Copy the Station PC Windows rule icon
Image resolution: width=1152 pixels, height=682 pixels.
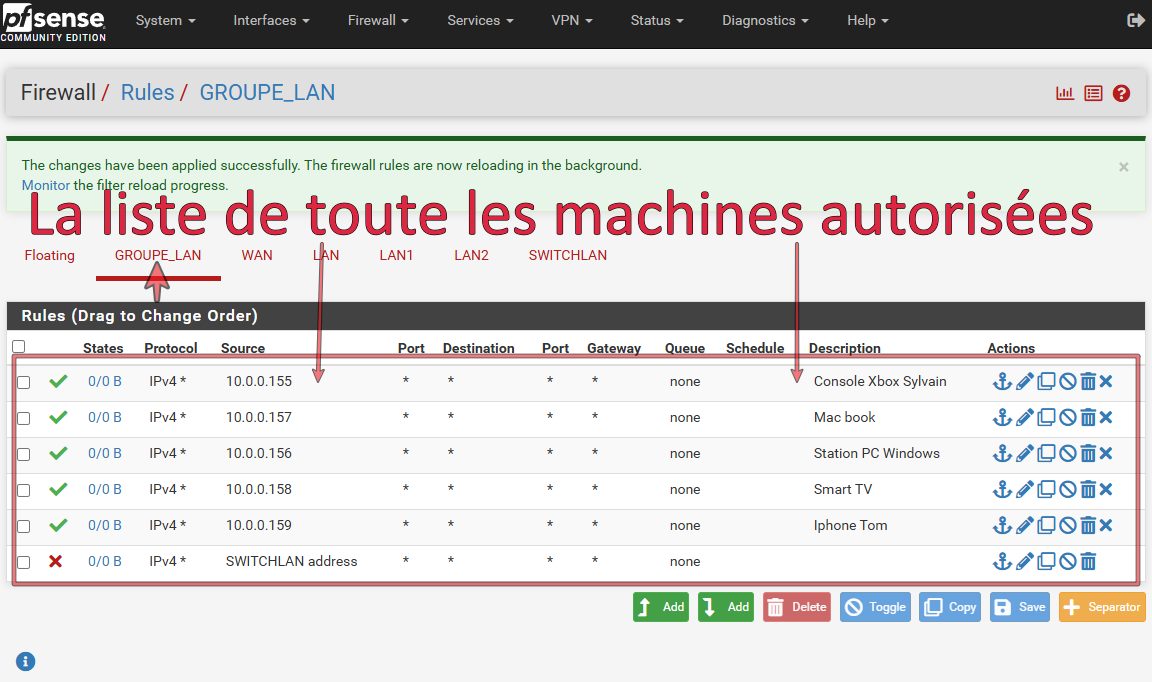[x=1046, y=453]
